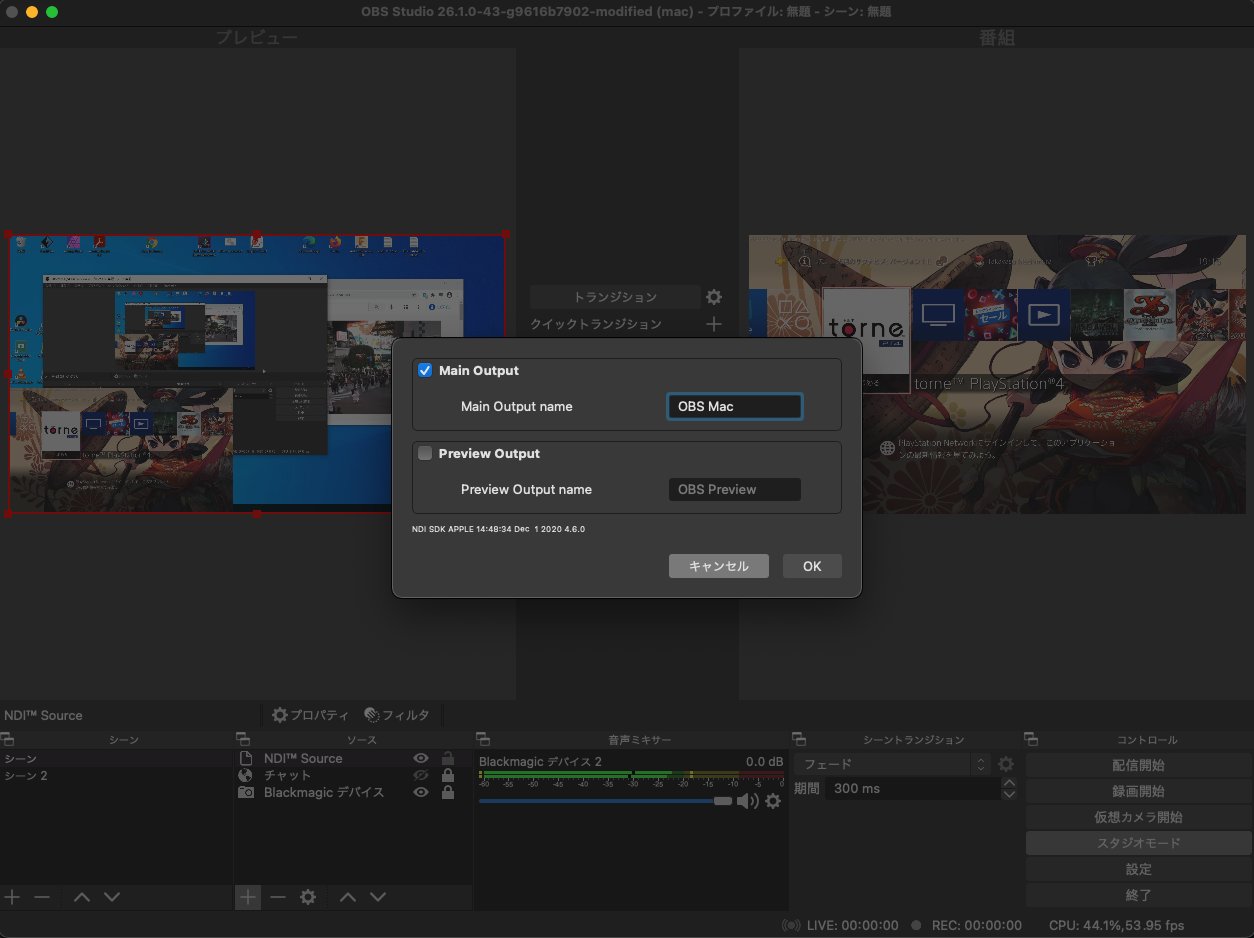The image size is (1254, 938).
Task: Add a quick transition with the plus icon
Action: [713, 324]
